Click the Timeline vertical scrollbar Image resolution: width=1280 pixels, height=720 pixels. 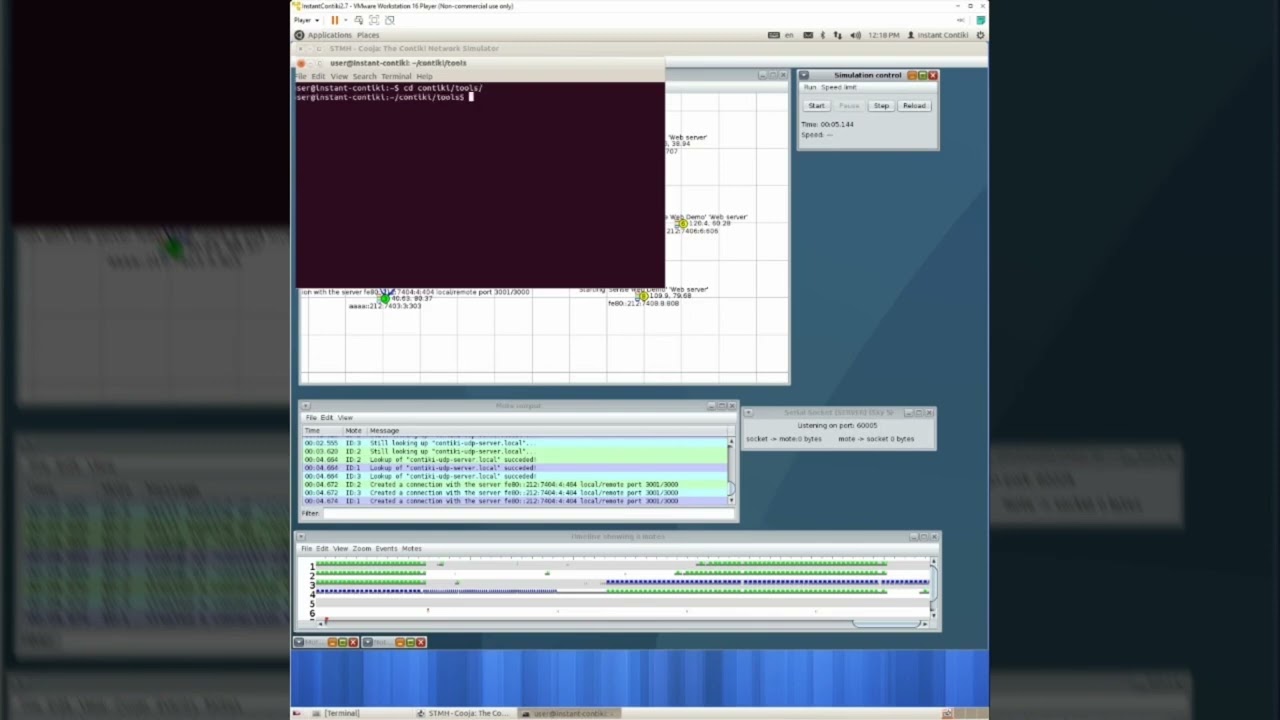tap(934, 590)
